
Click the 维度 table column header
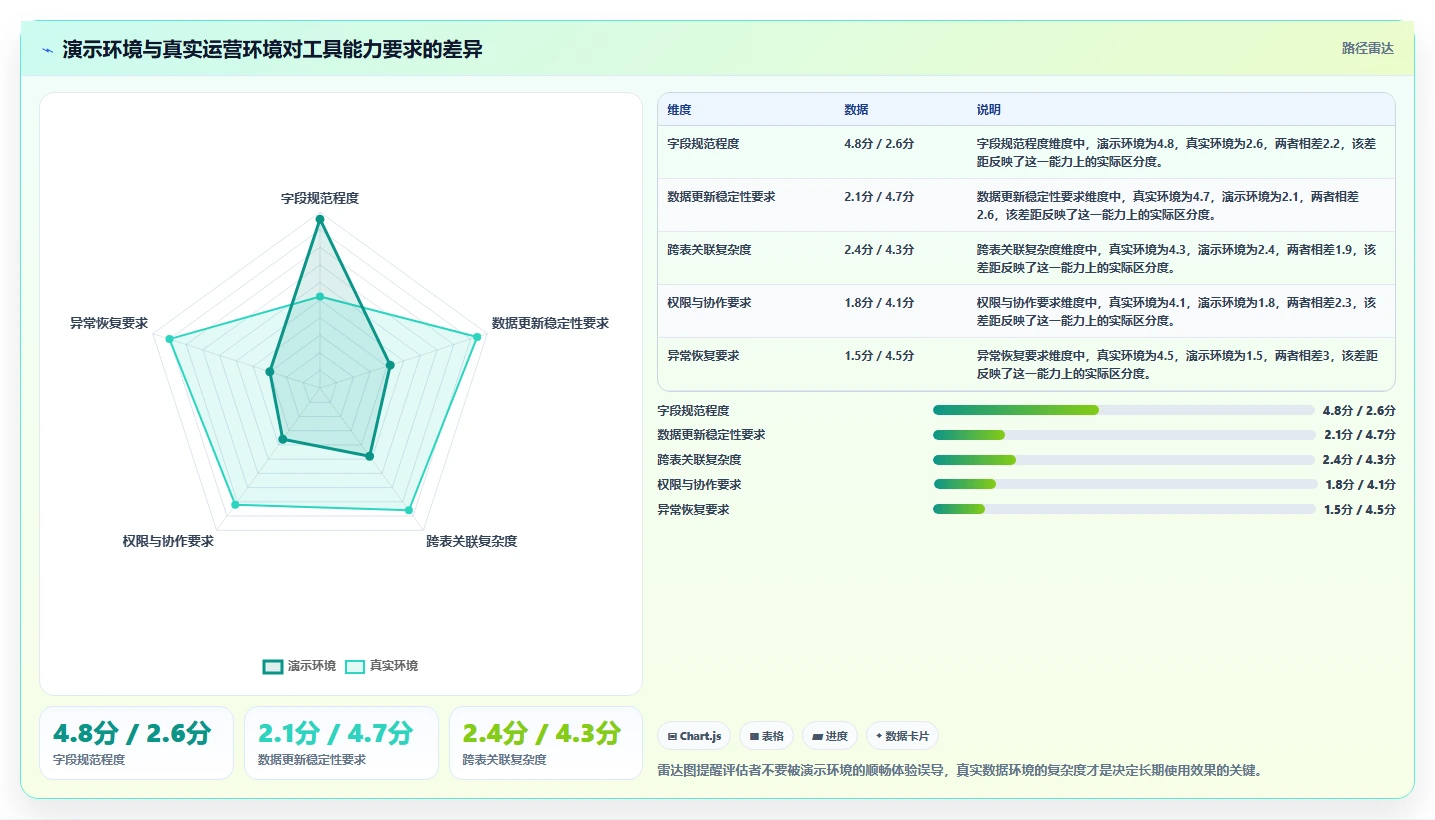679,110
